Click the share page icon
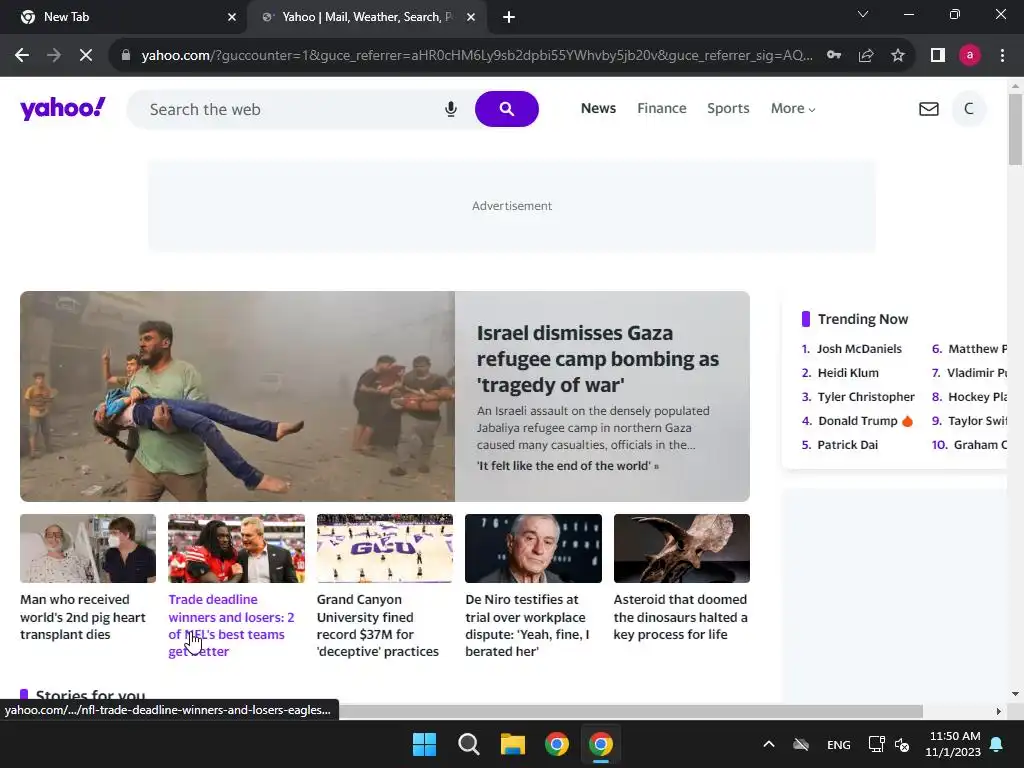Screen dimensions: 1024x768 click(866, 56)
